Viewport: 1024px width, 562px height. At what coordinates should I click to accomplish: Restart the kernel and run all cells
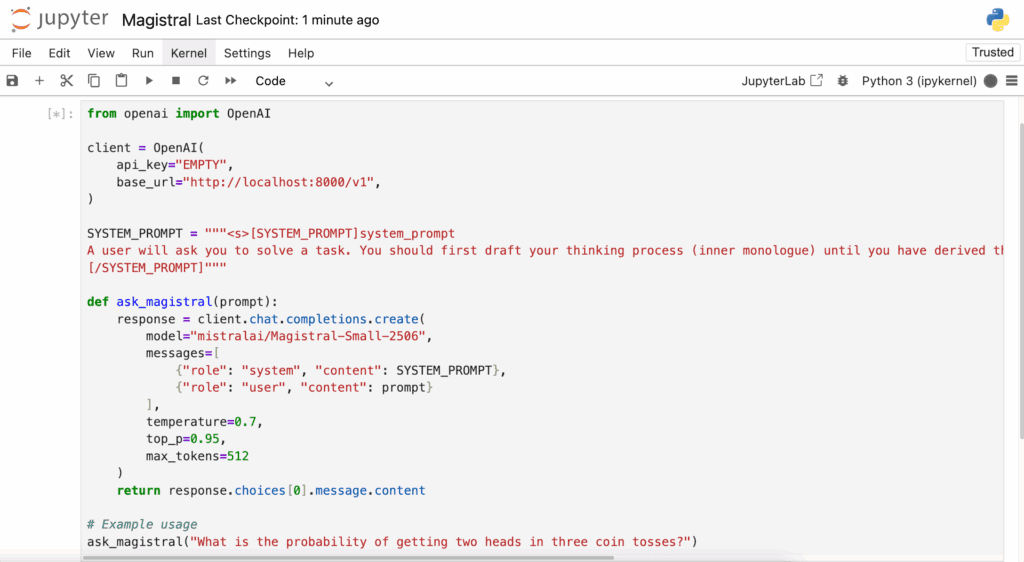click(x=231, y=81)
